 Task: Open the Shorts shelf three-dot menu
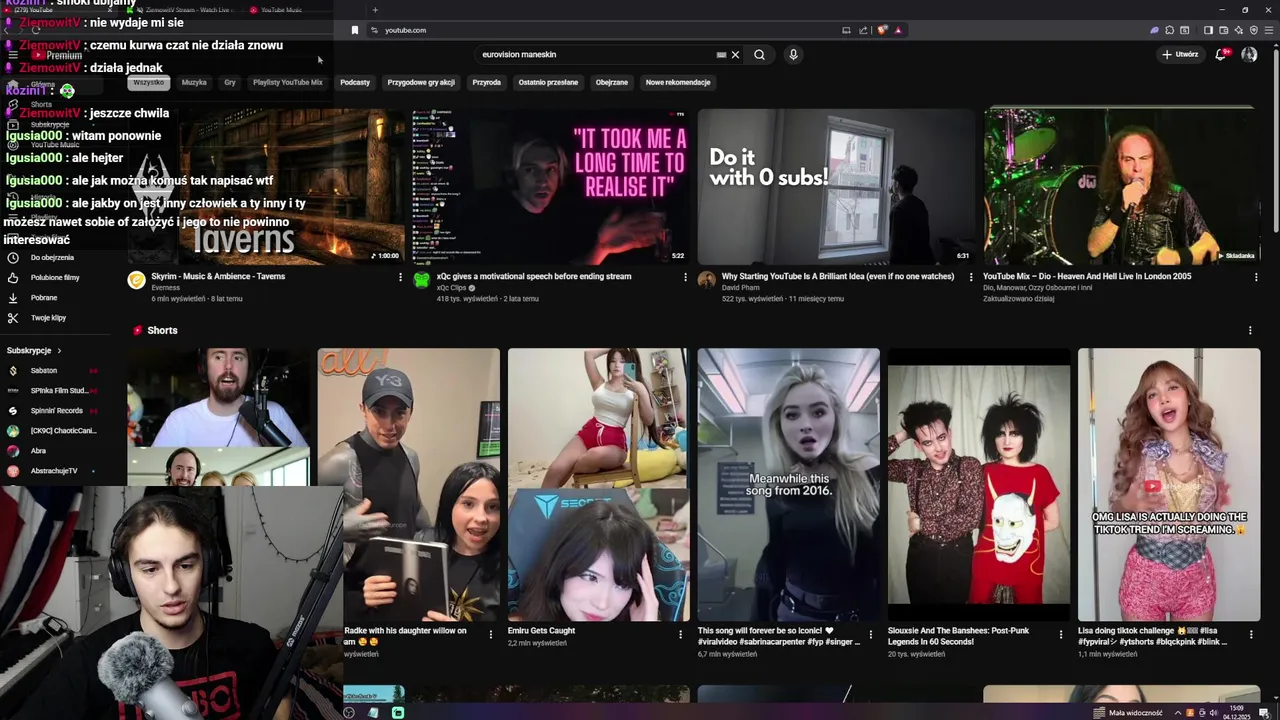1250,330
